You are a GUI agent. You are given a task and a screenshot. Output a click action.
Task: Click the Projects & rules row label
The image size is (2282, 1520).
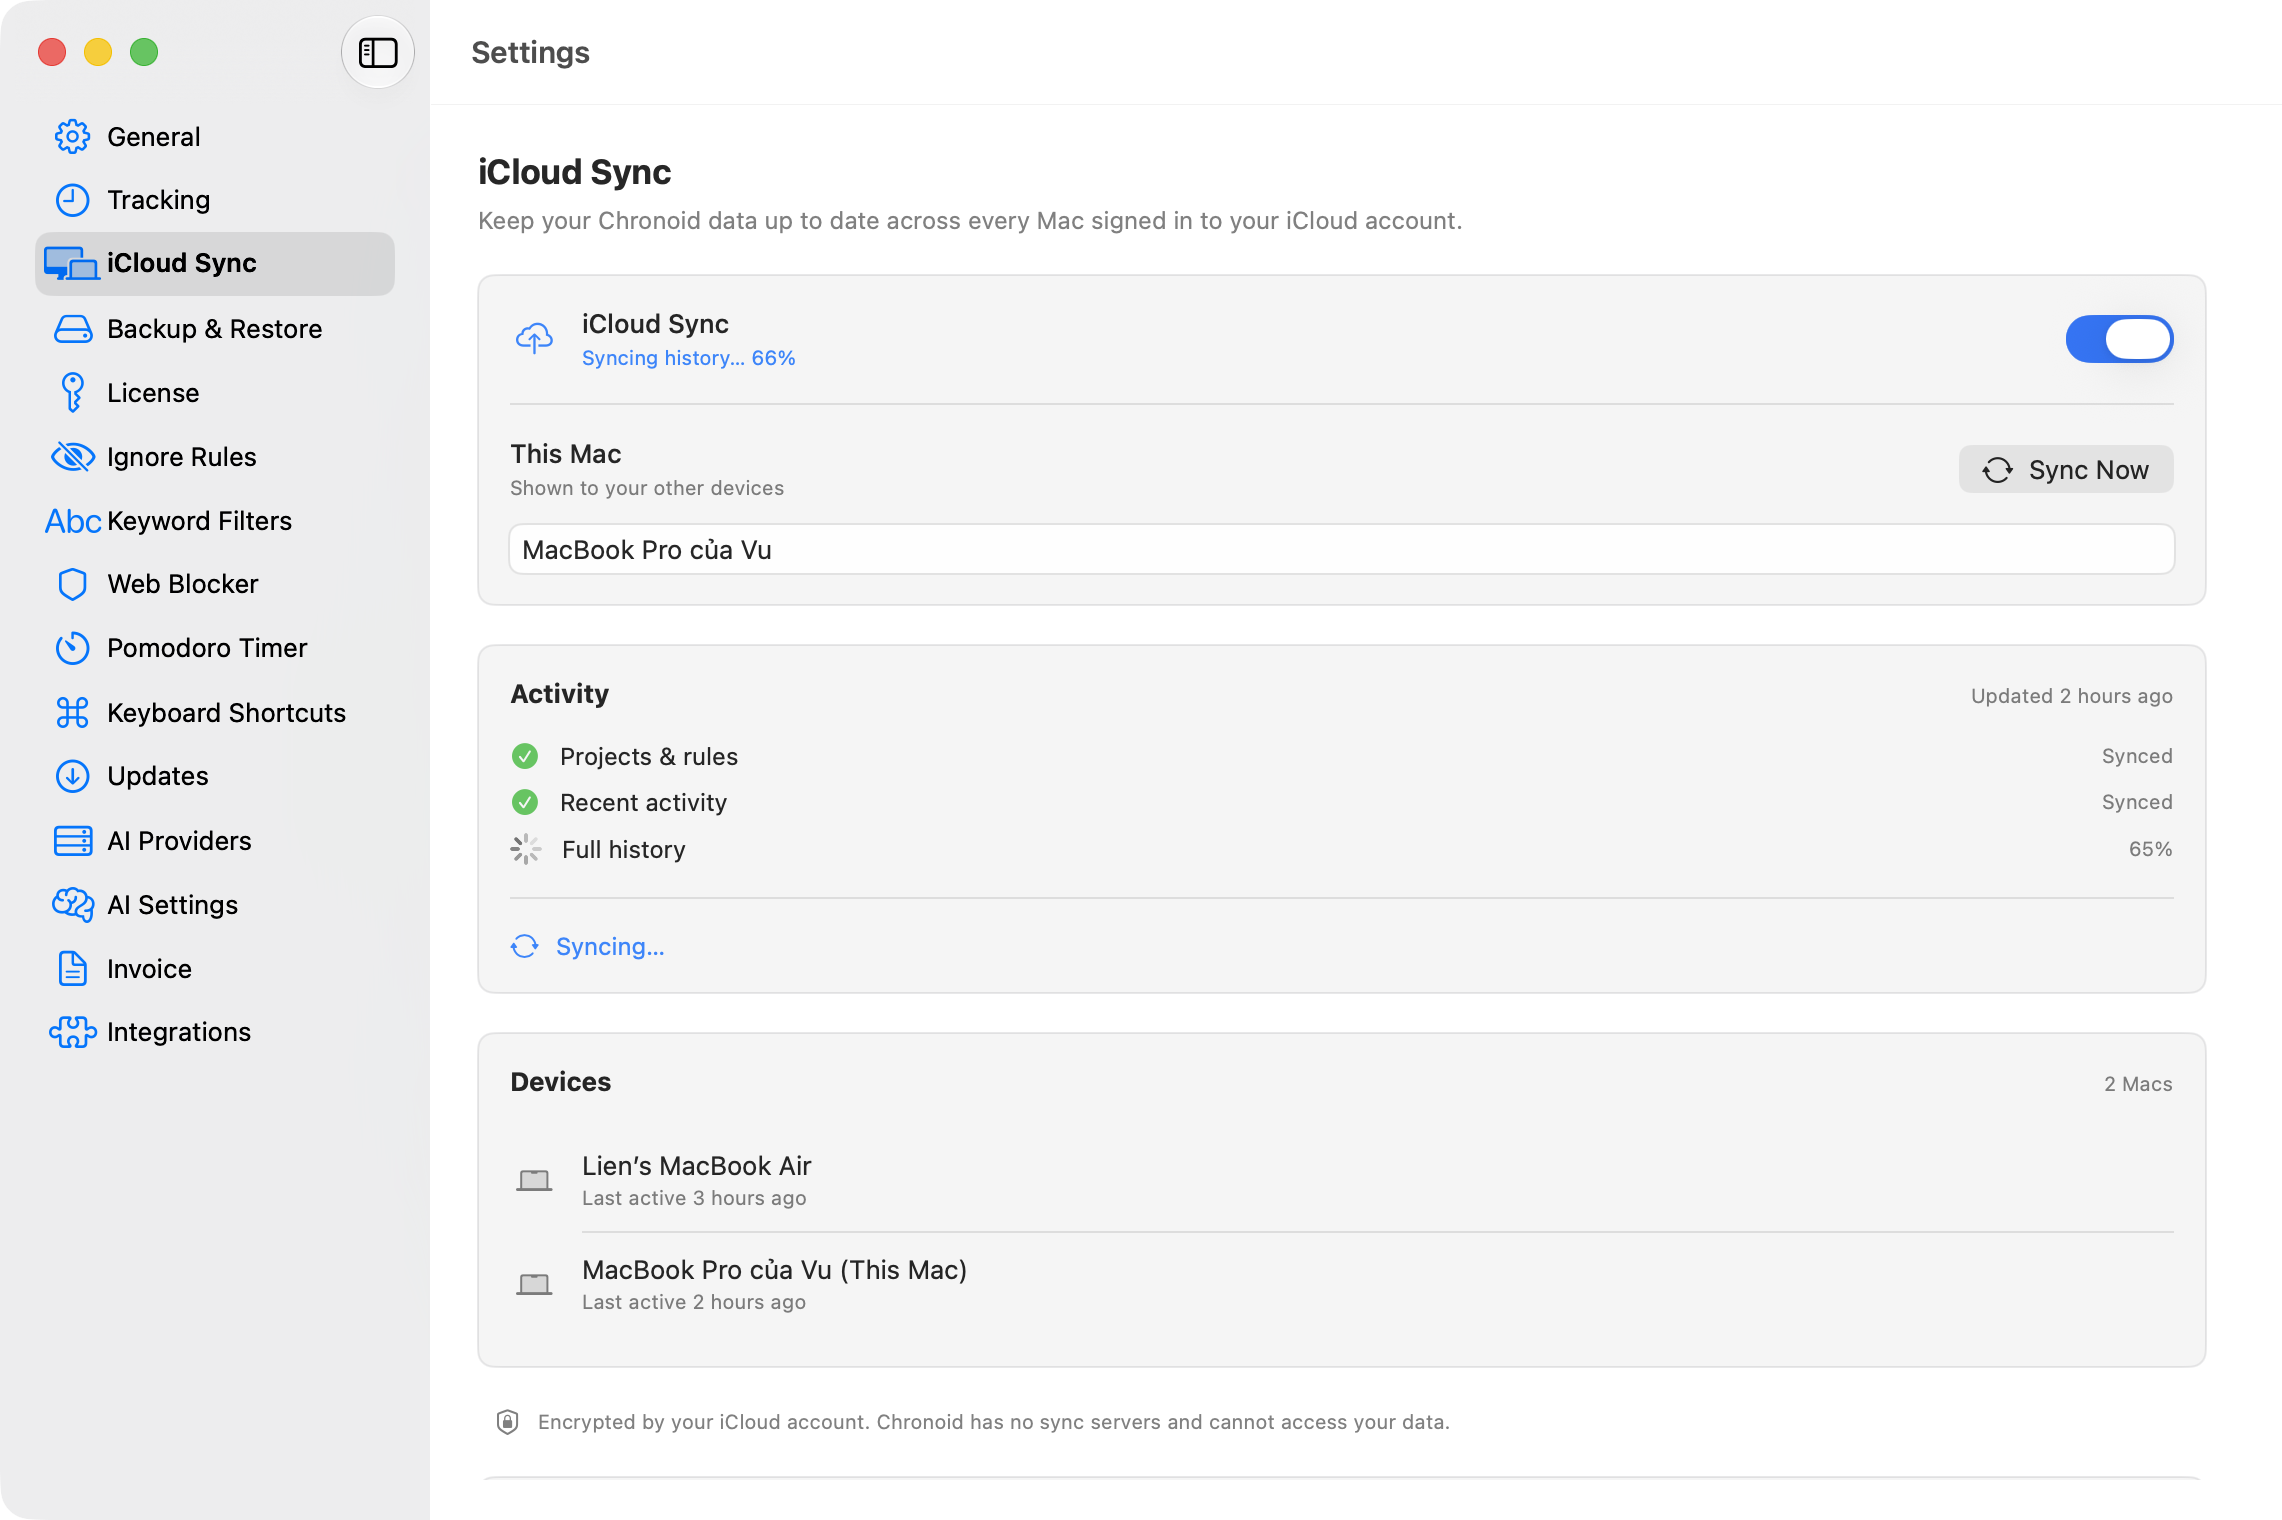(x=649, y=757)
